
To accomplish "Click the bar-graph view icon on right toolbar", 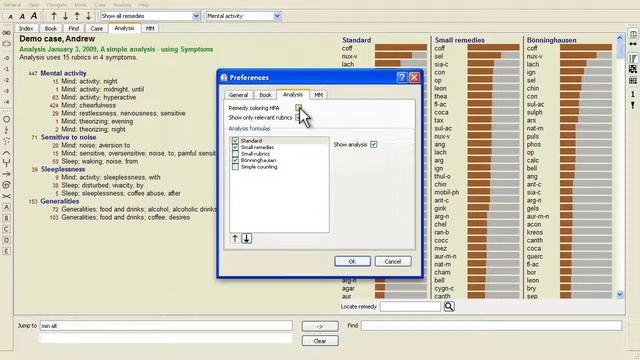I will [x=633, y=58].
